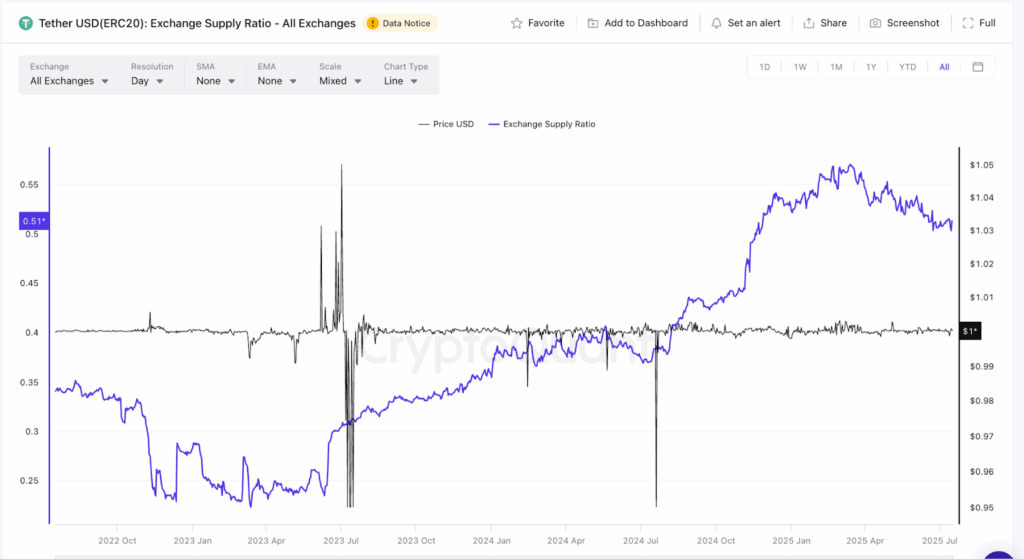Click the 0.55 left axis label
The height and width of the screenshot is (559, 1024).
[29, 185]
